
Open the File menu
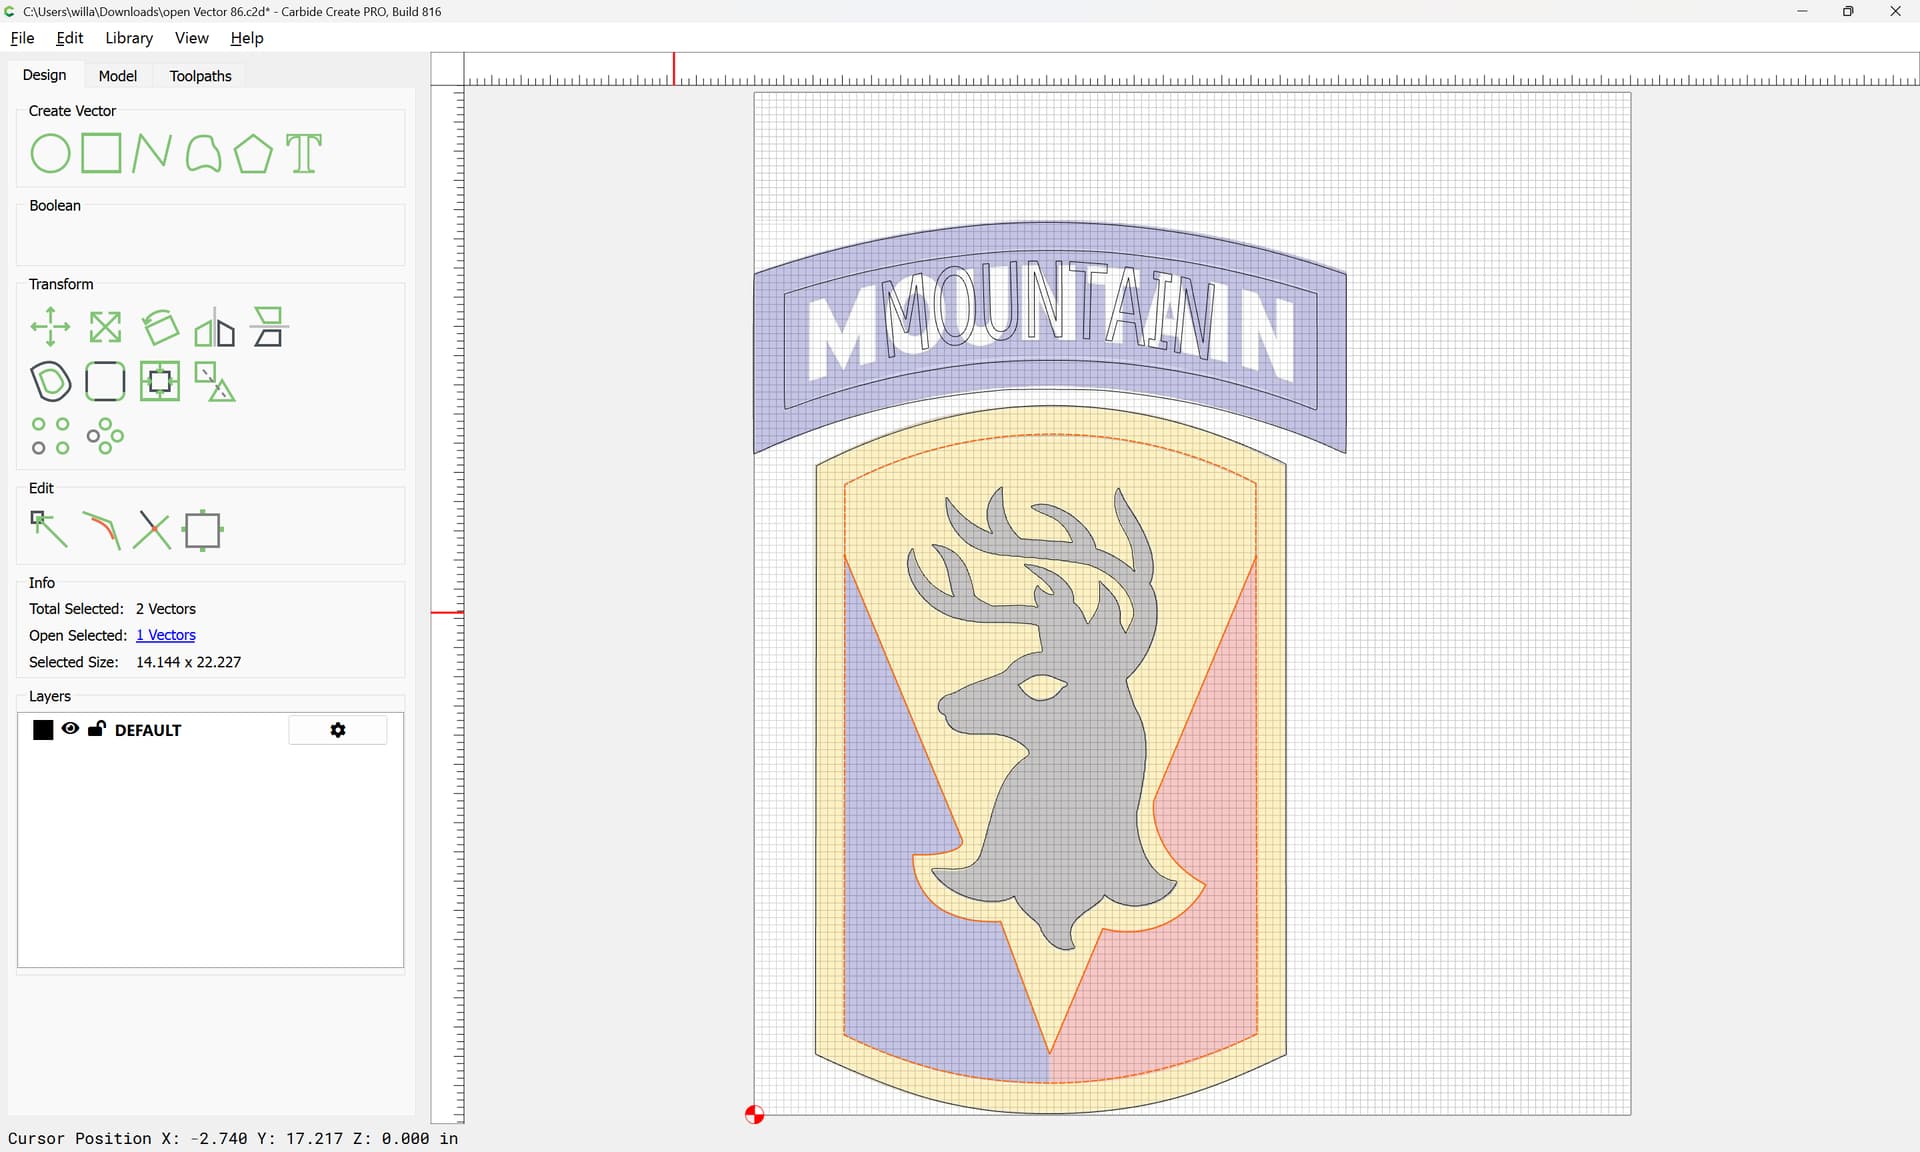(x=22, y=38)
